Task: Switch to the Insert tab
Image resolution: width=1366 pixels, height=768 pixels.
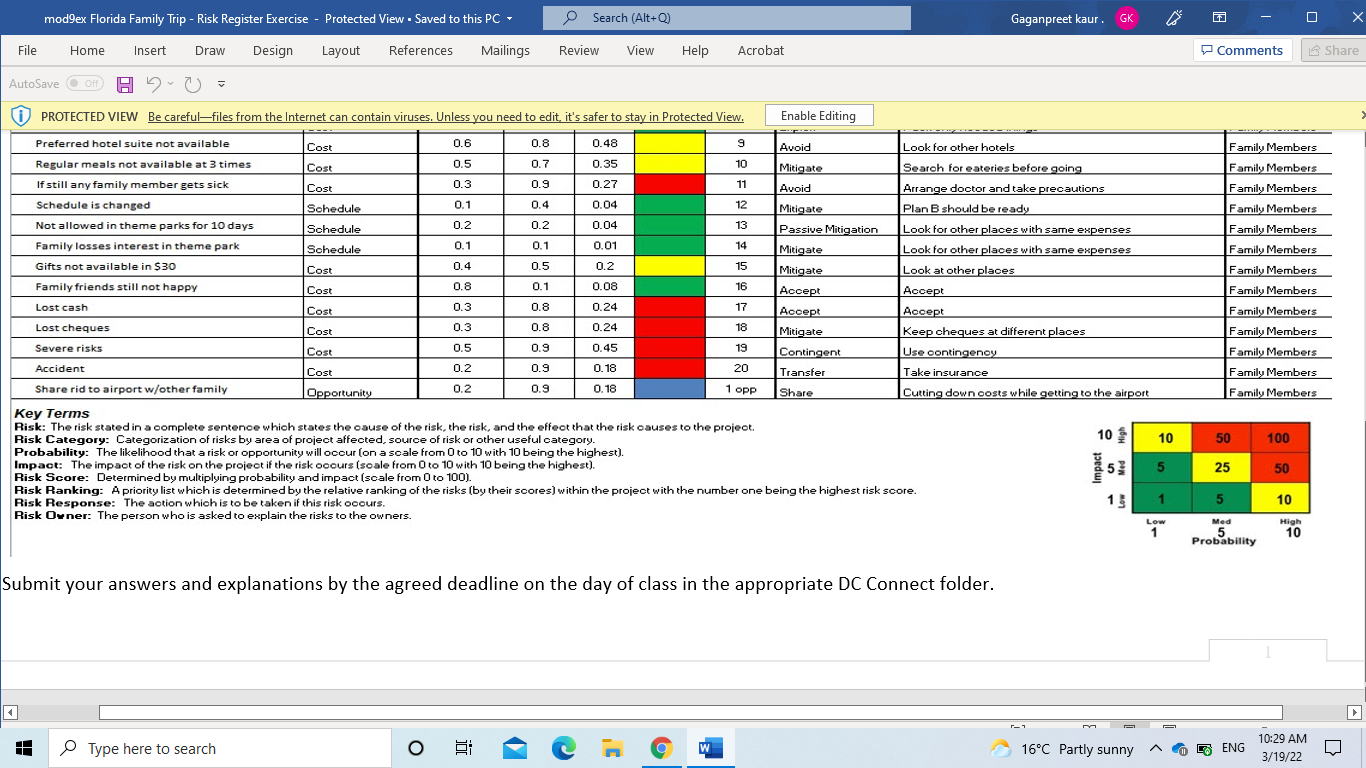Action: point(150,50)
